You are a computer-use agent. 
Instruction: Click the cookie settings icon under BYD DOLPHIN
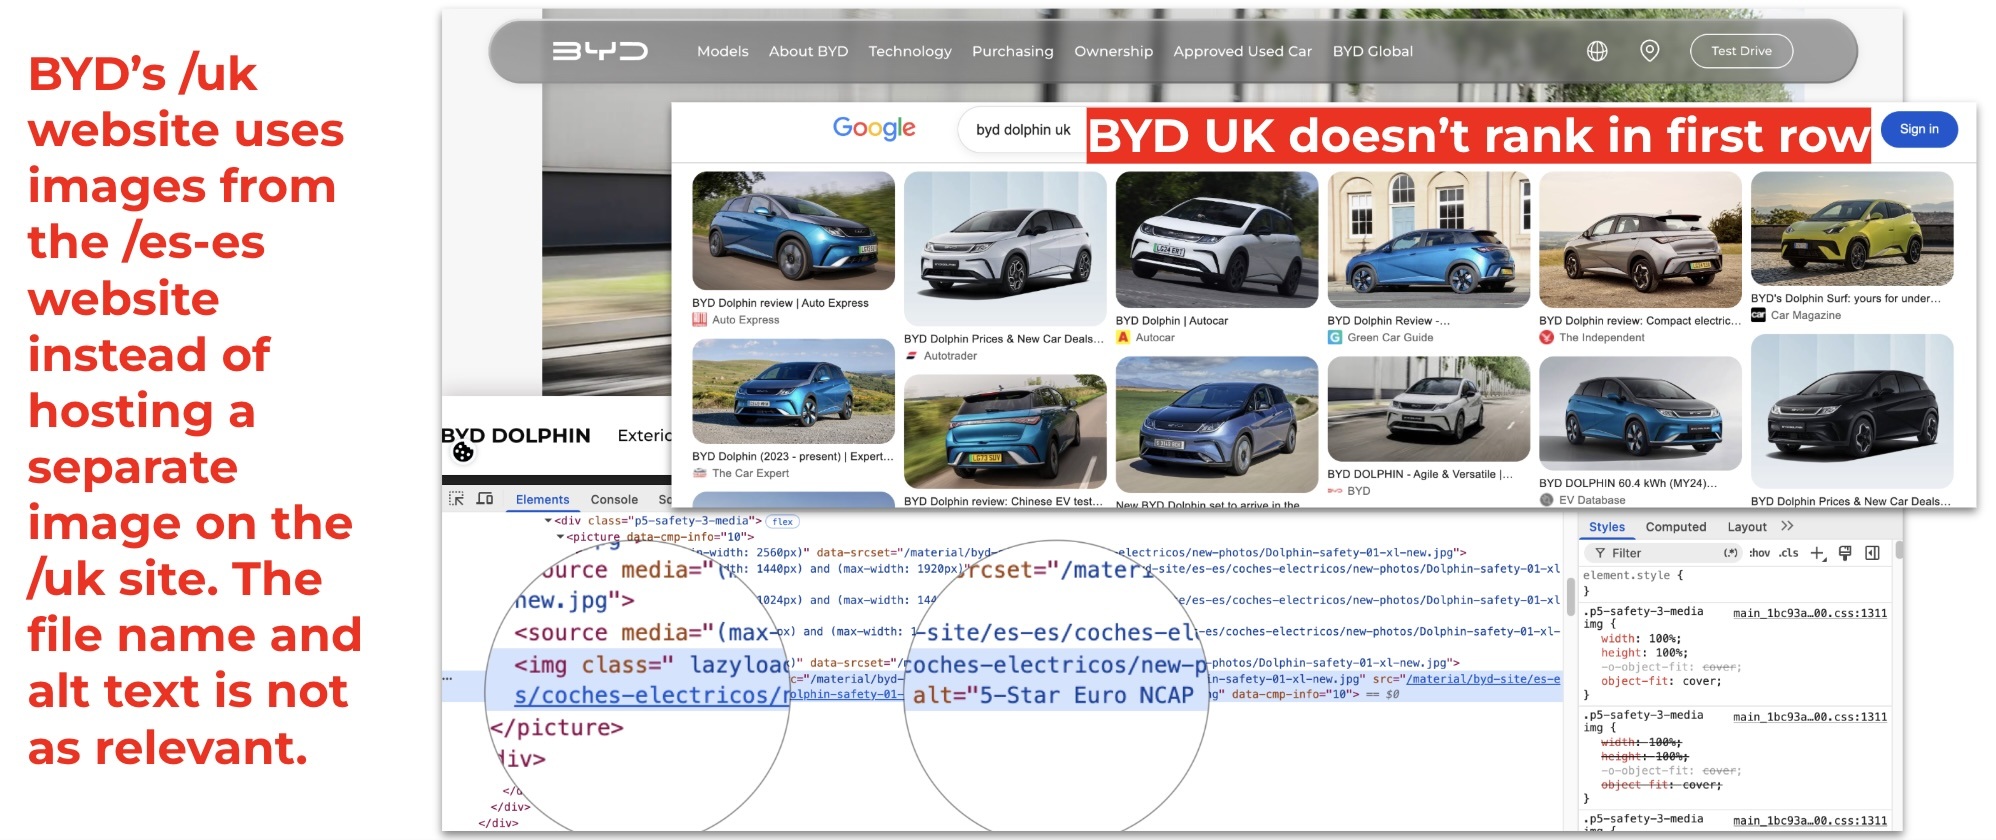(x=463, y=453)
